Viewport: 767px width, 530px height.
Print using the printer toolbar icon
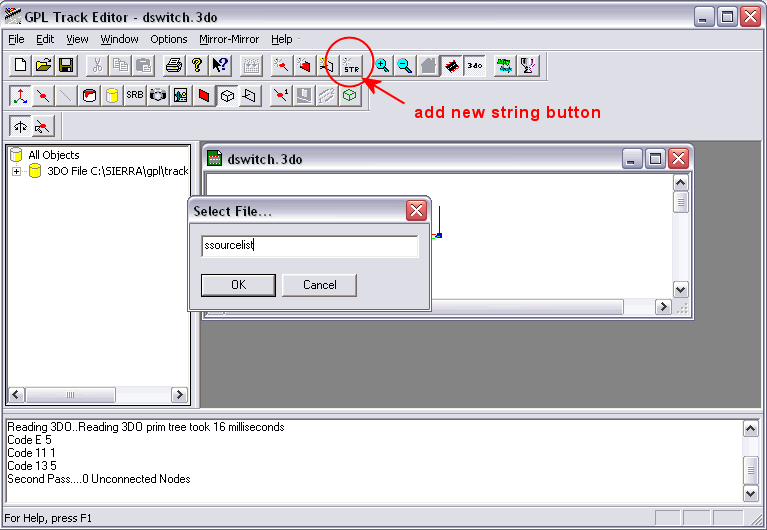pyautogui.click(x=173, y=66)
